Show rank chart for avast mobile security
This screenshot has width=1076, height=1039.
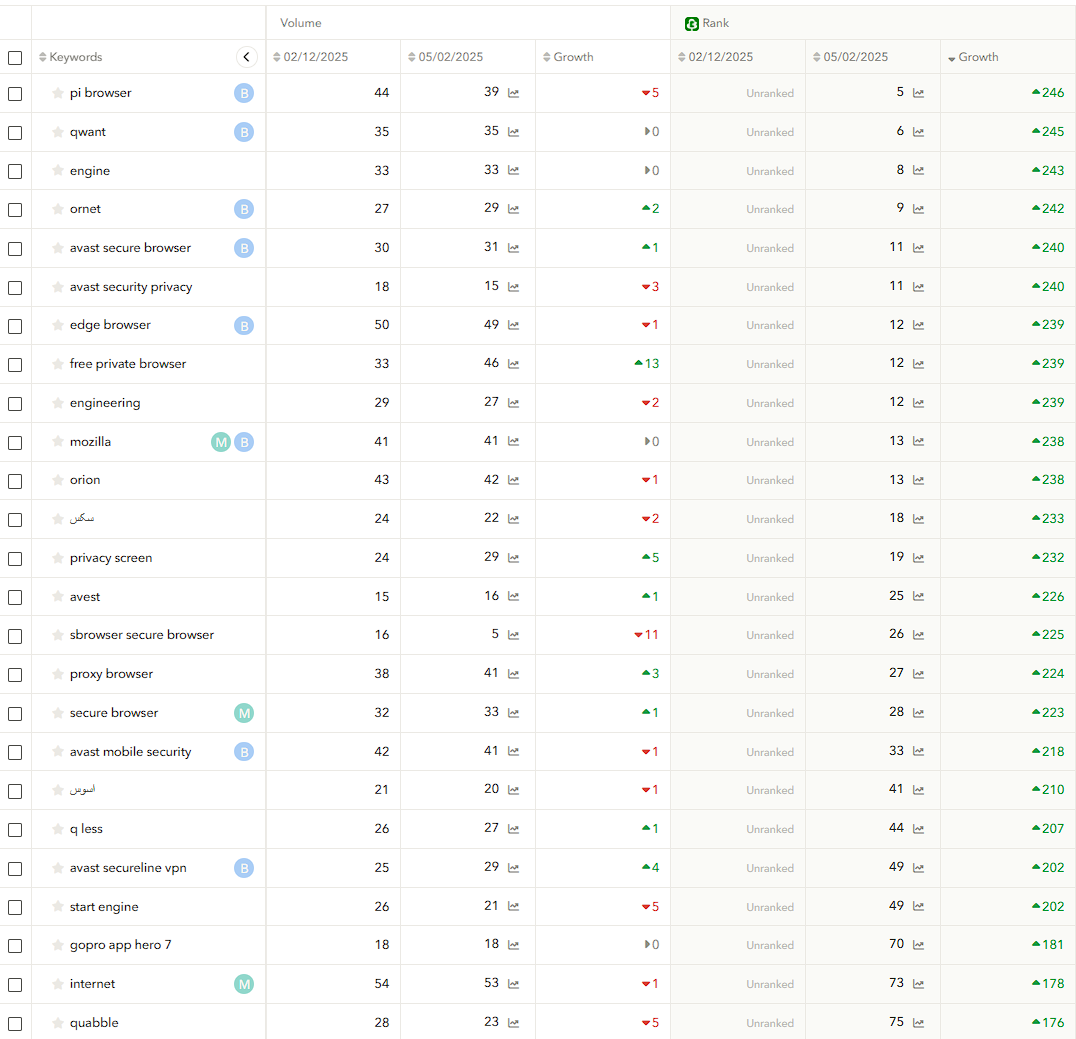(918, 751)
